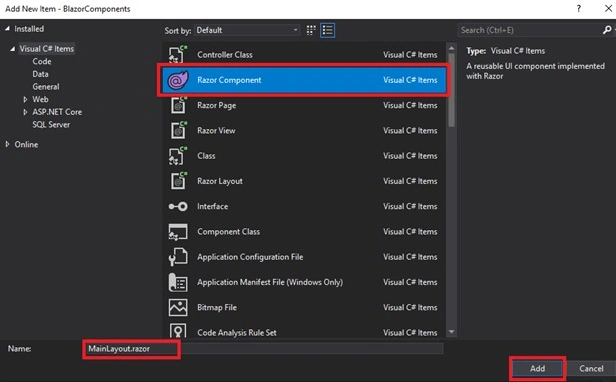Click the Cancel button
616x382 pixels.
pos(591,368)
